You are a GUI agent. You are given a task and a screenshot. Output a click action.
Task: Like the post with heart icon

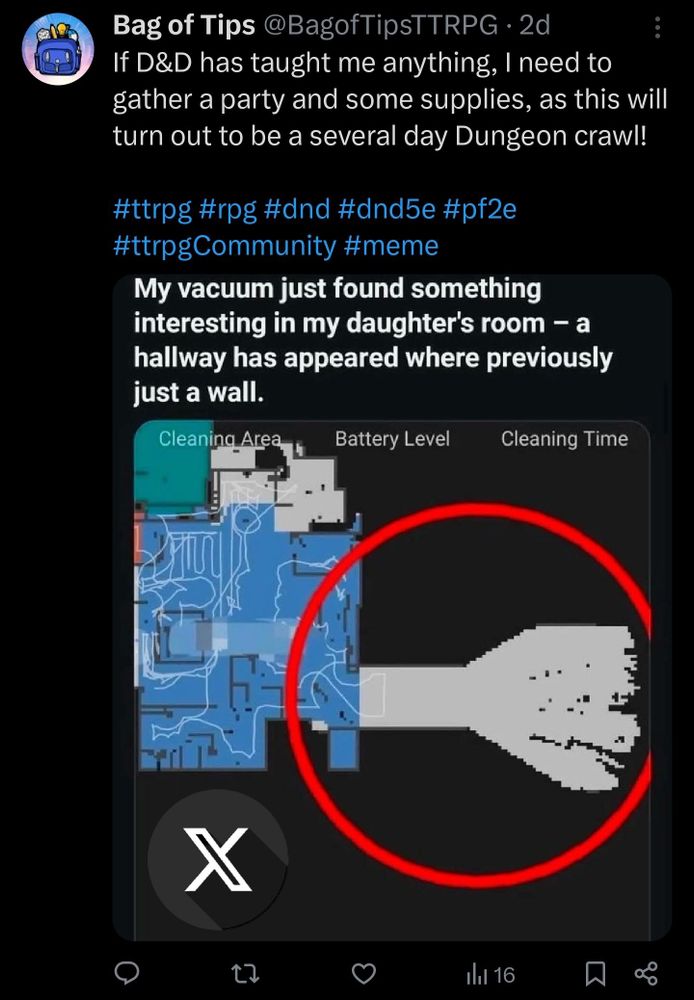click(364, 973)
